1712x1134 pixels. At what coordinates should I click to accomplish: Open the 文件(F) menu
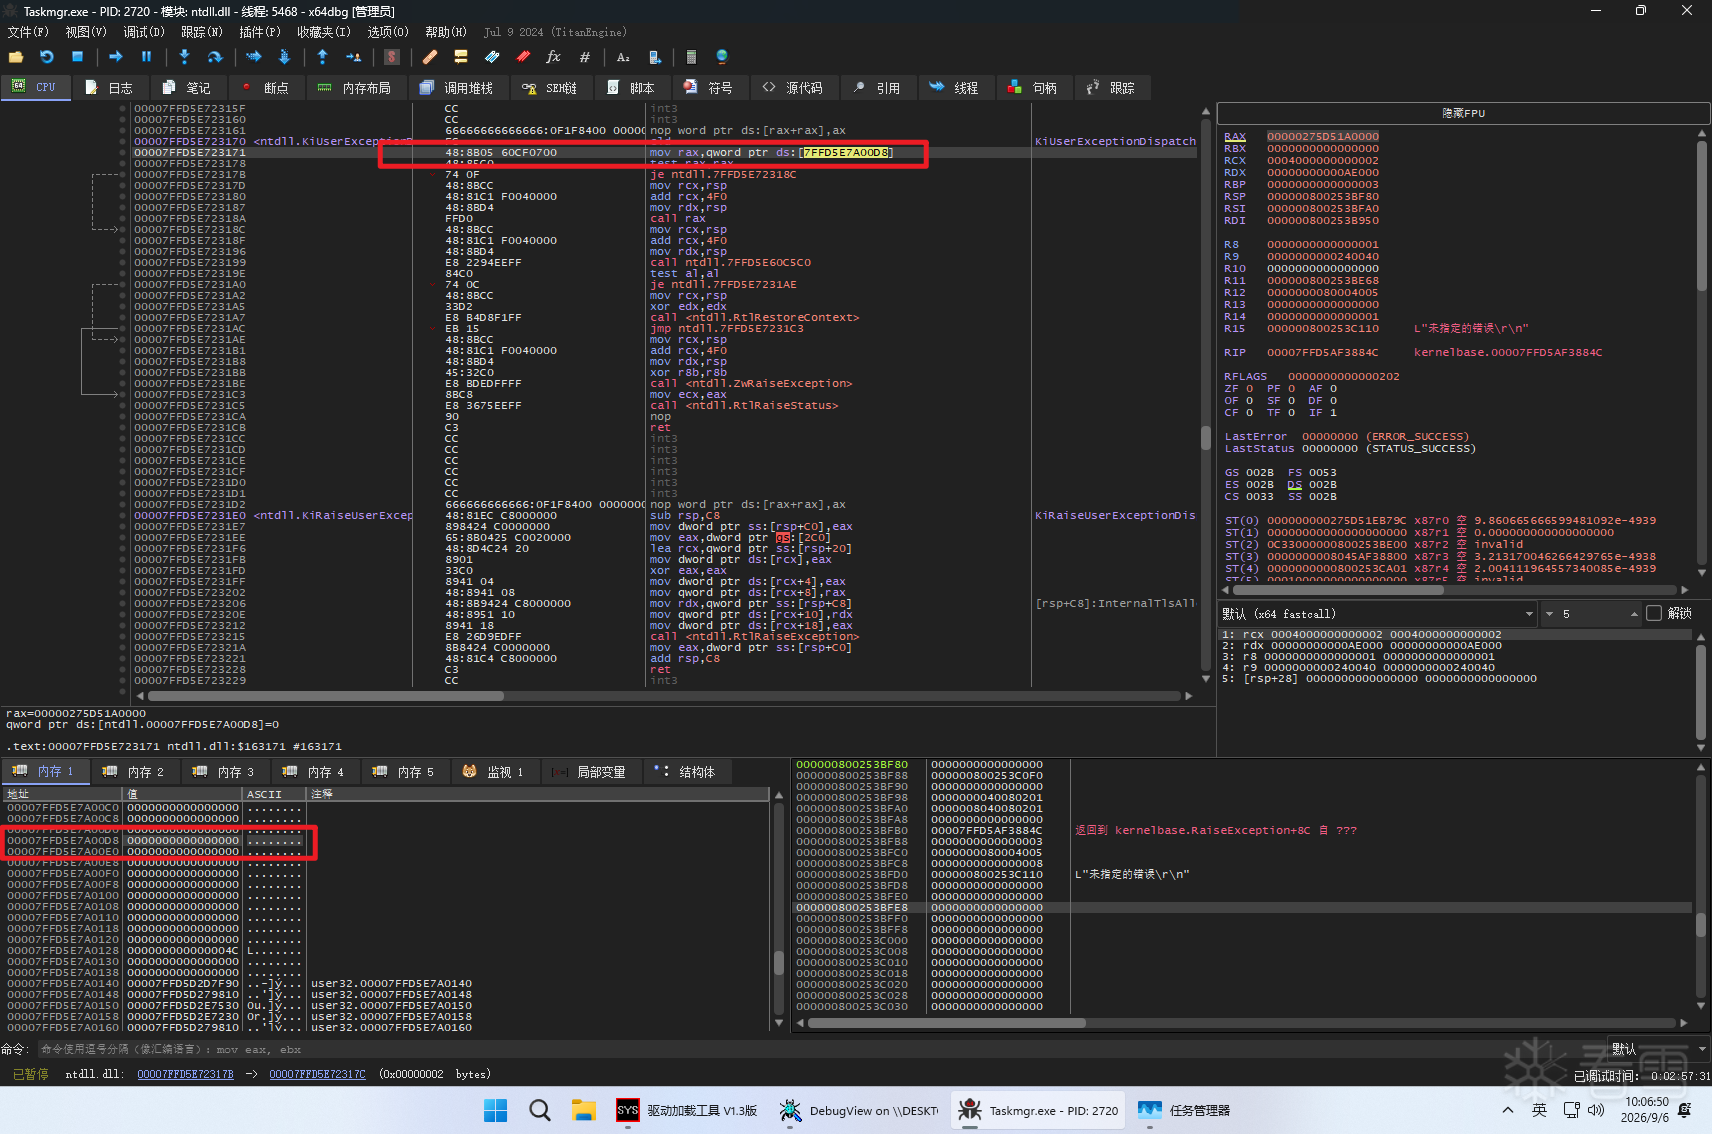click(x=28, y=32)
